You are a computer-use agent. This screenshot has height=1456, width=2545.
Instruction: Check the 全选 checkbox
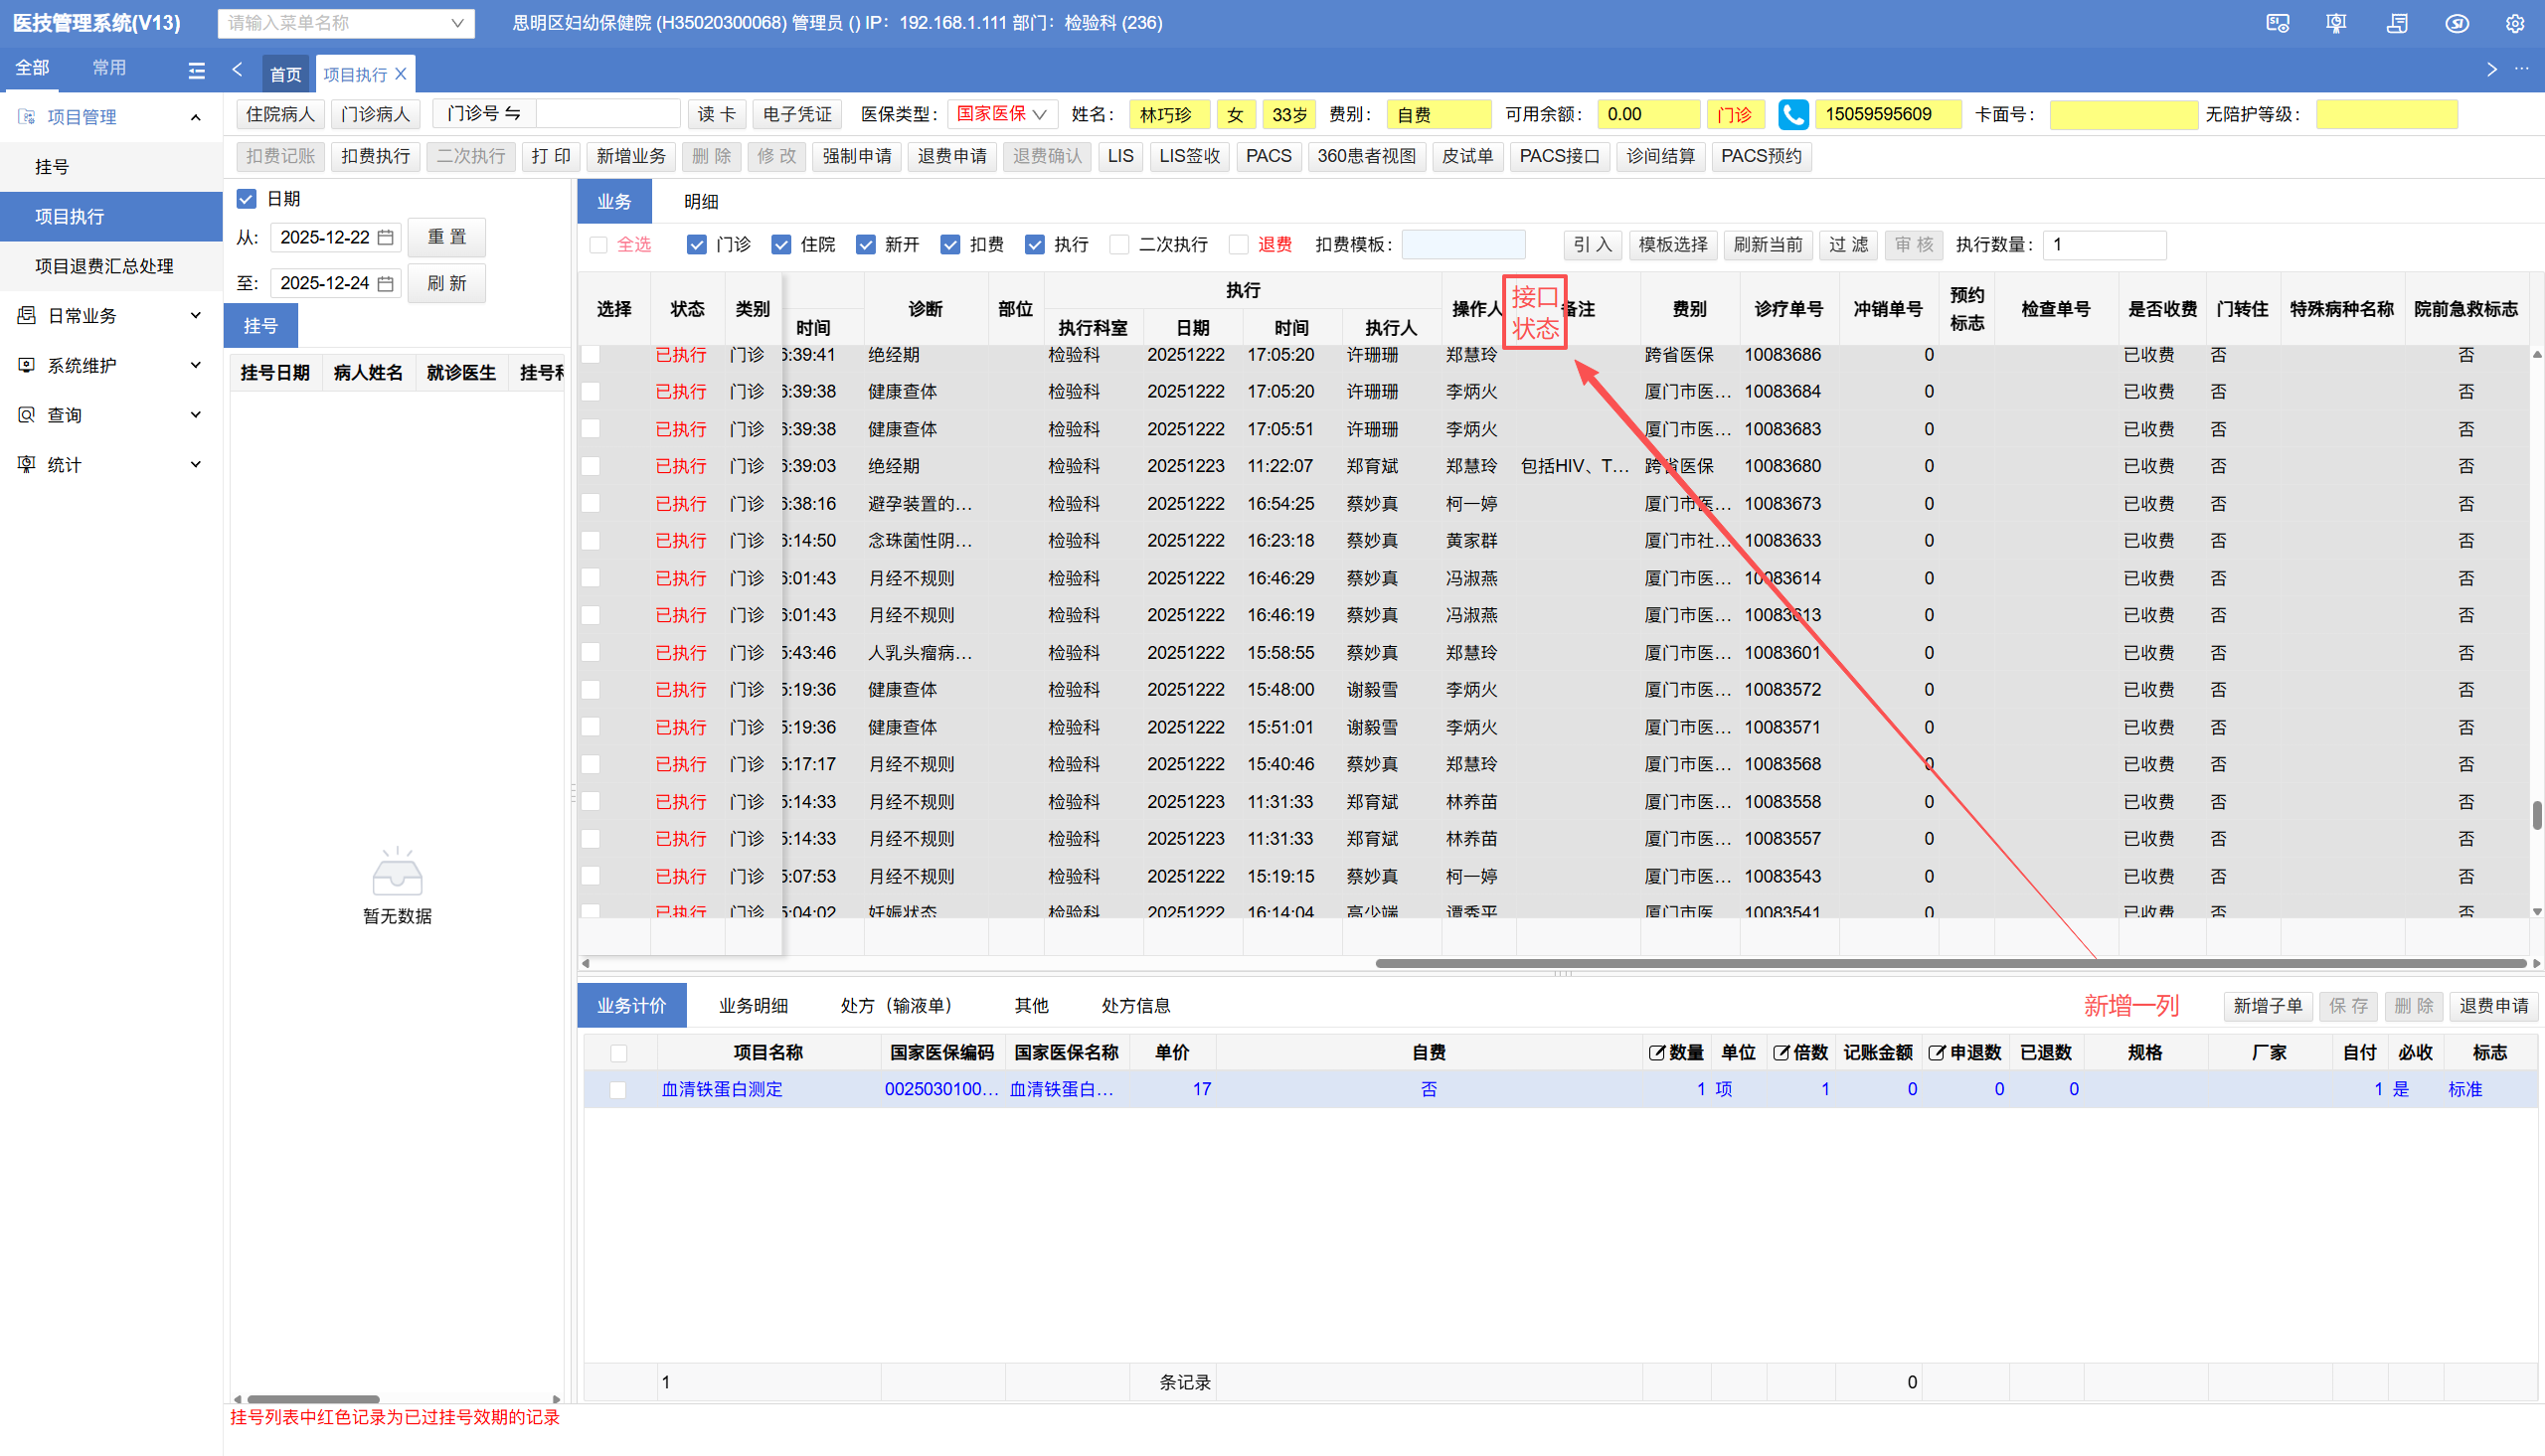coord(598,245)
